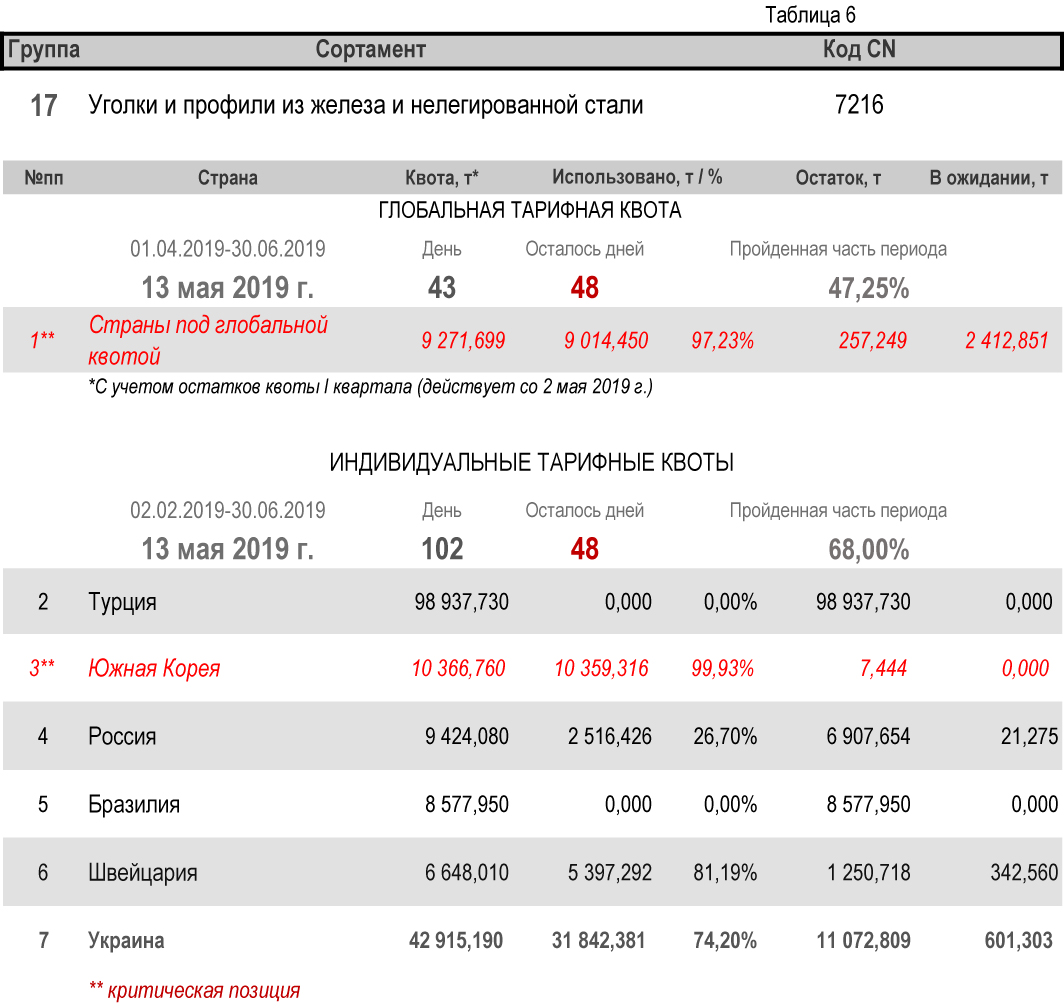Click the CN code value 7216
1064x1008 pixels.
point(859,104)
